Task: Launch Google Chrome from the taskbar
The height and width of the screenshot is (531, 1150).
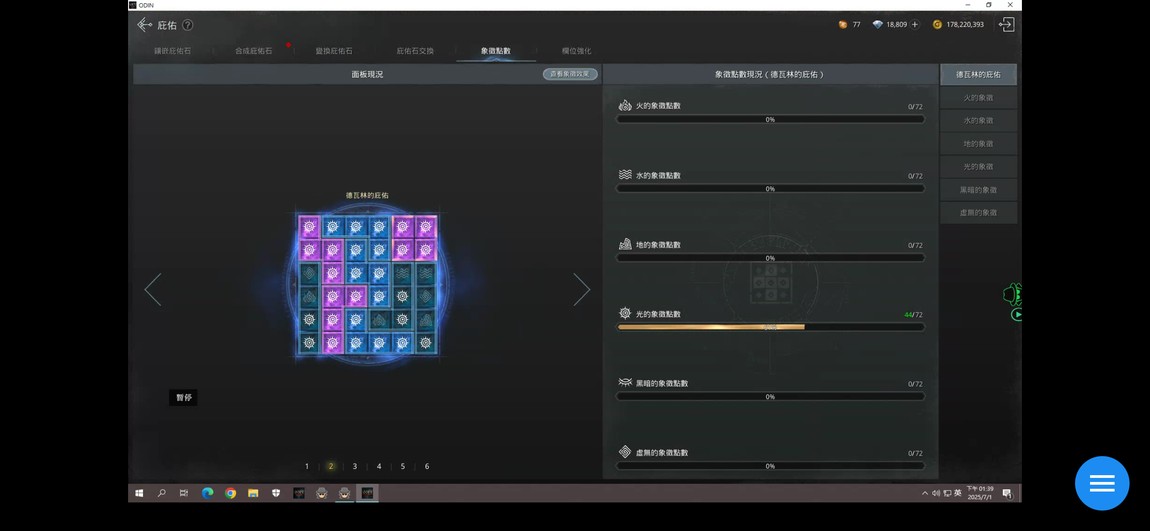Action: pyautogui.click(x=230, y=493)
